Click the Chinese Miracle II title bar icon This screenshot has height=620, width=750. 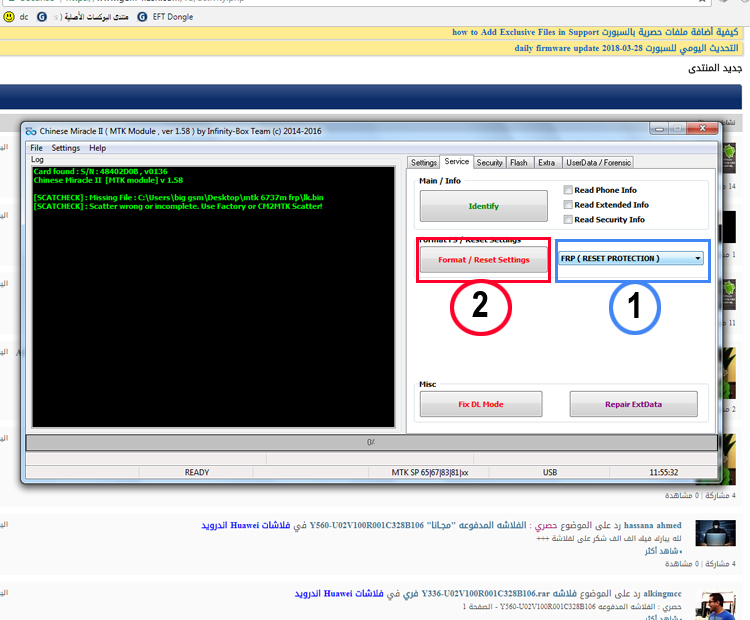[31, 131]
